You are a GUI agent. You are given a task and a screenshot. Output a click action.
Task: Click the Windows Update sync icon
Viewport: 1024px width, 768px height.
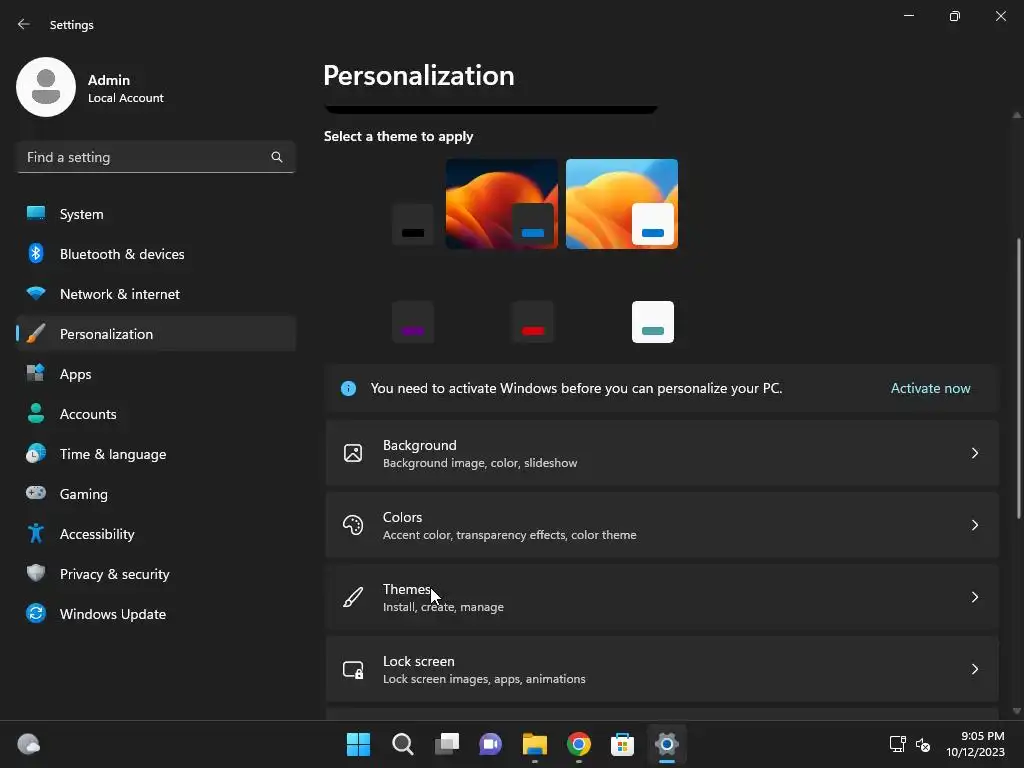coord(36,613)
